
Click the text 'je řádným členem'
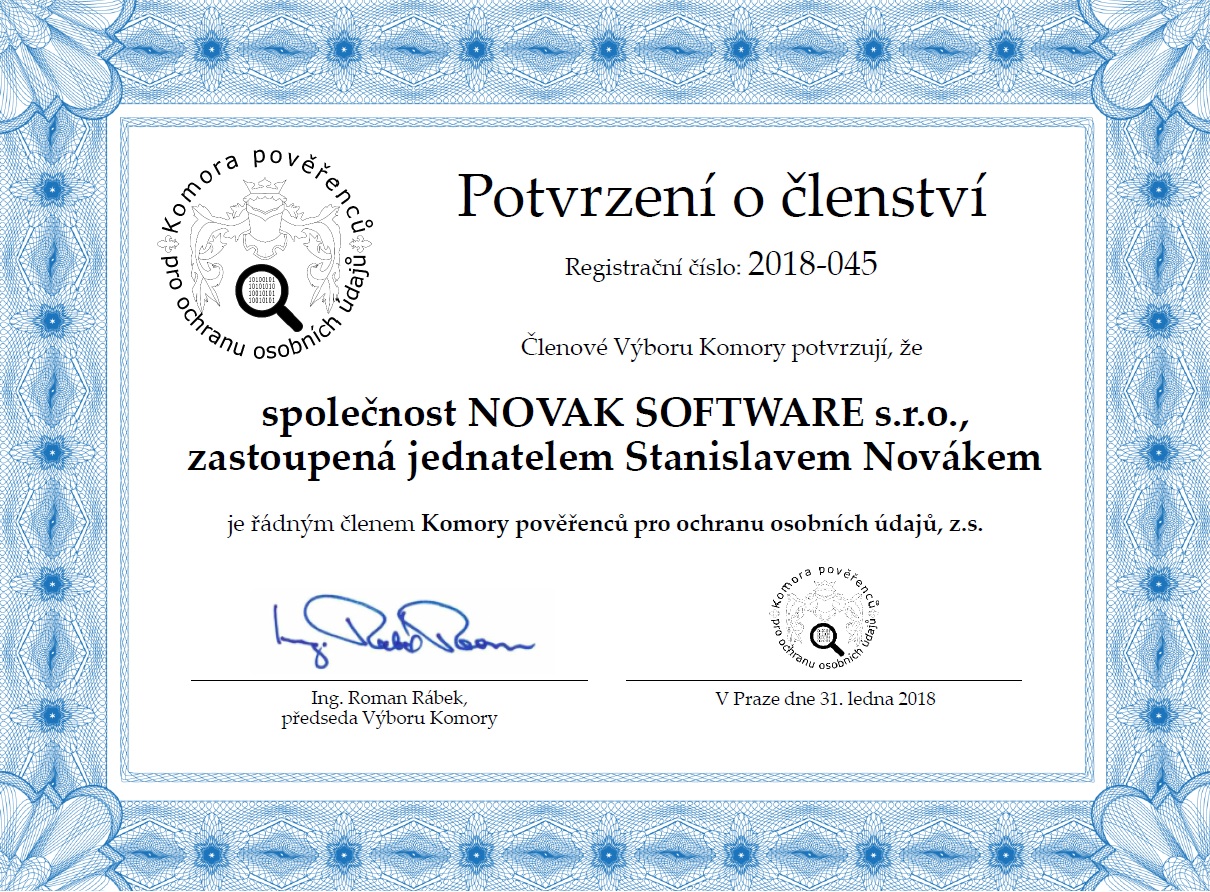322,525
